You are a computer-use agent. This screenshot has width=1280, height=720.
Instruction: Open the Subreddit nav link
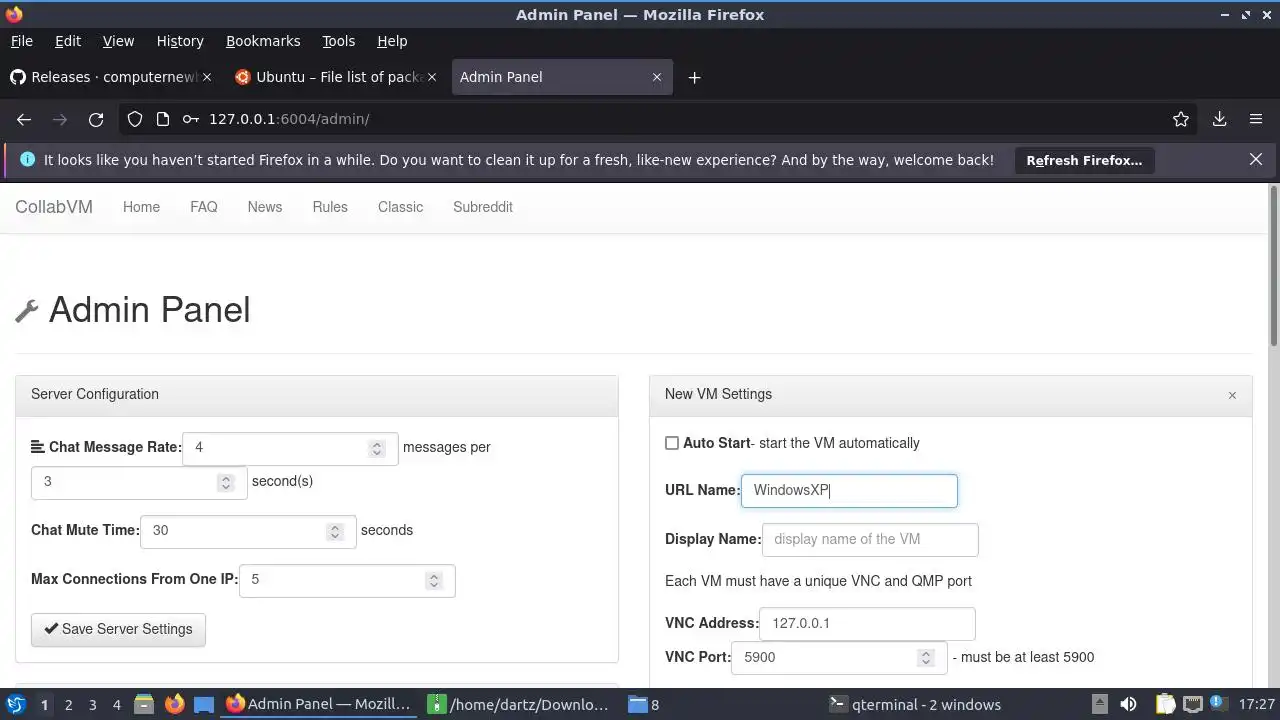(x=483, y=207)
